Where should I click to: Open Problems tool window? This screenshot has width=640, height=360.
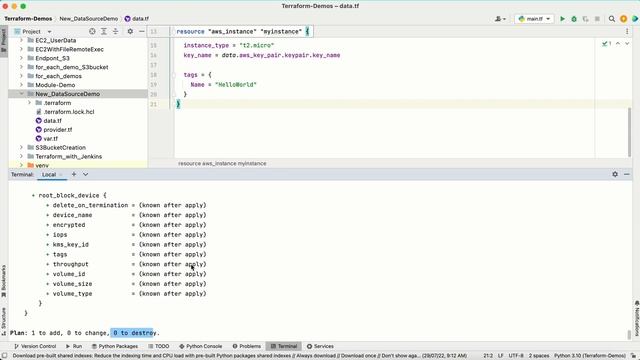(247, 346)
